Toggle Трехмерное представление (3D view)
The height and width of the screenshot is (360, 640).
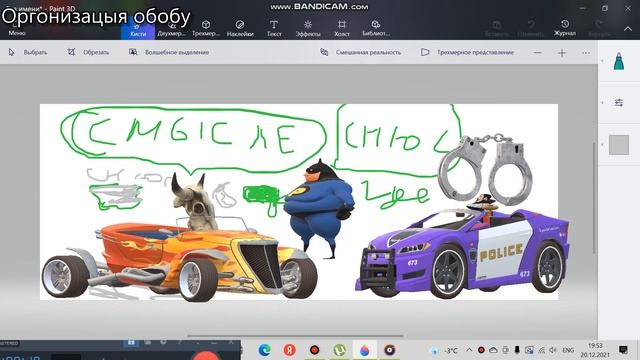point(467,52)
